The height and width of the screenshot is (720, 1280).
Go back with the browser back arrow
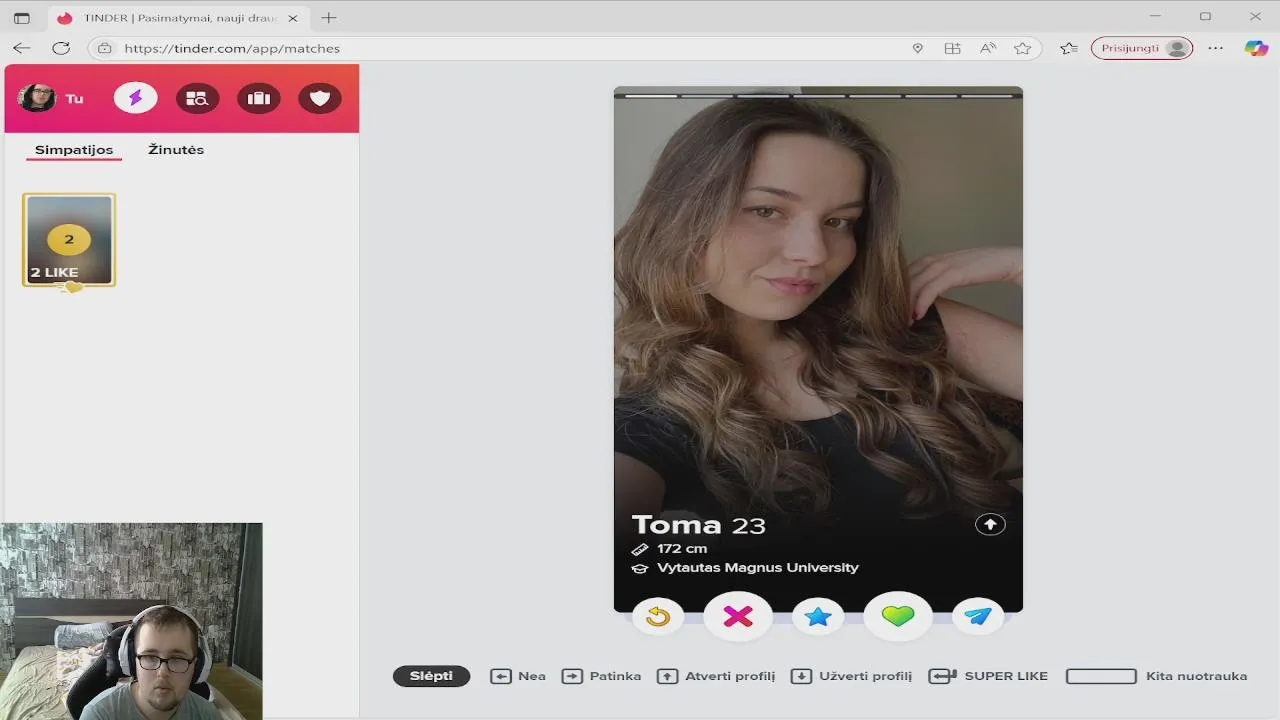(x=21, y=48)
